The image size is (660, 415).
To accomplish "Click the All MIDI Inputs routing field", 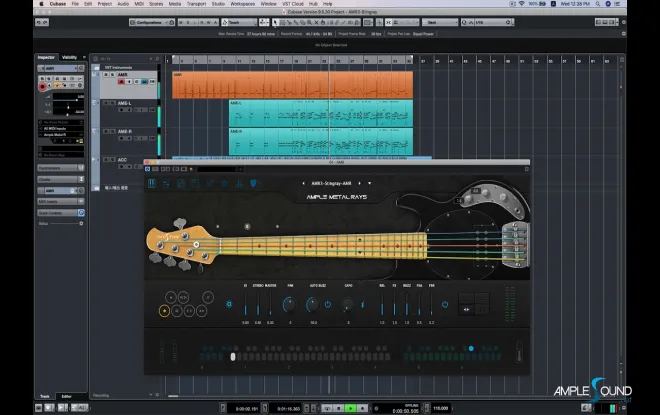I will 61,128.
